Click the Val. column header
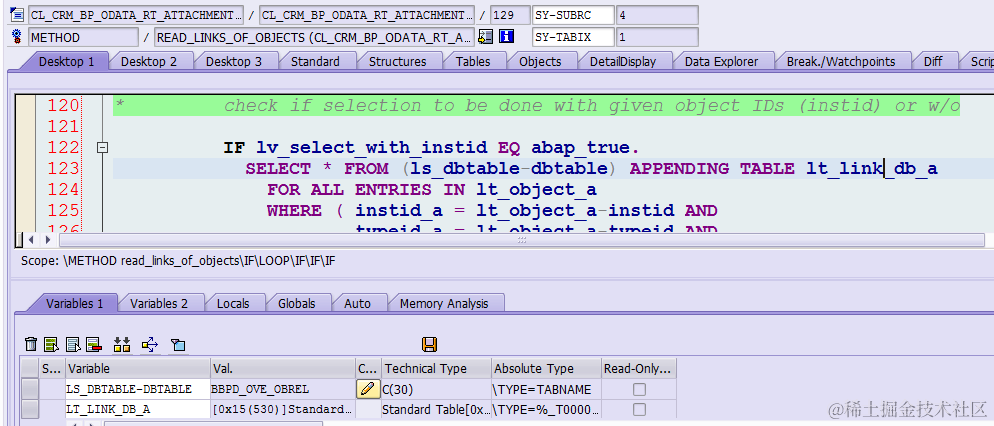 283,368
